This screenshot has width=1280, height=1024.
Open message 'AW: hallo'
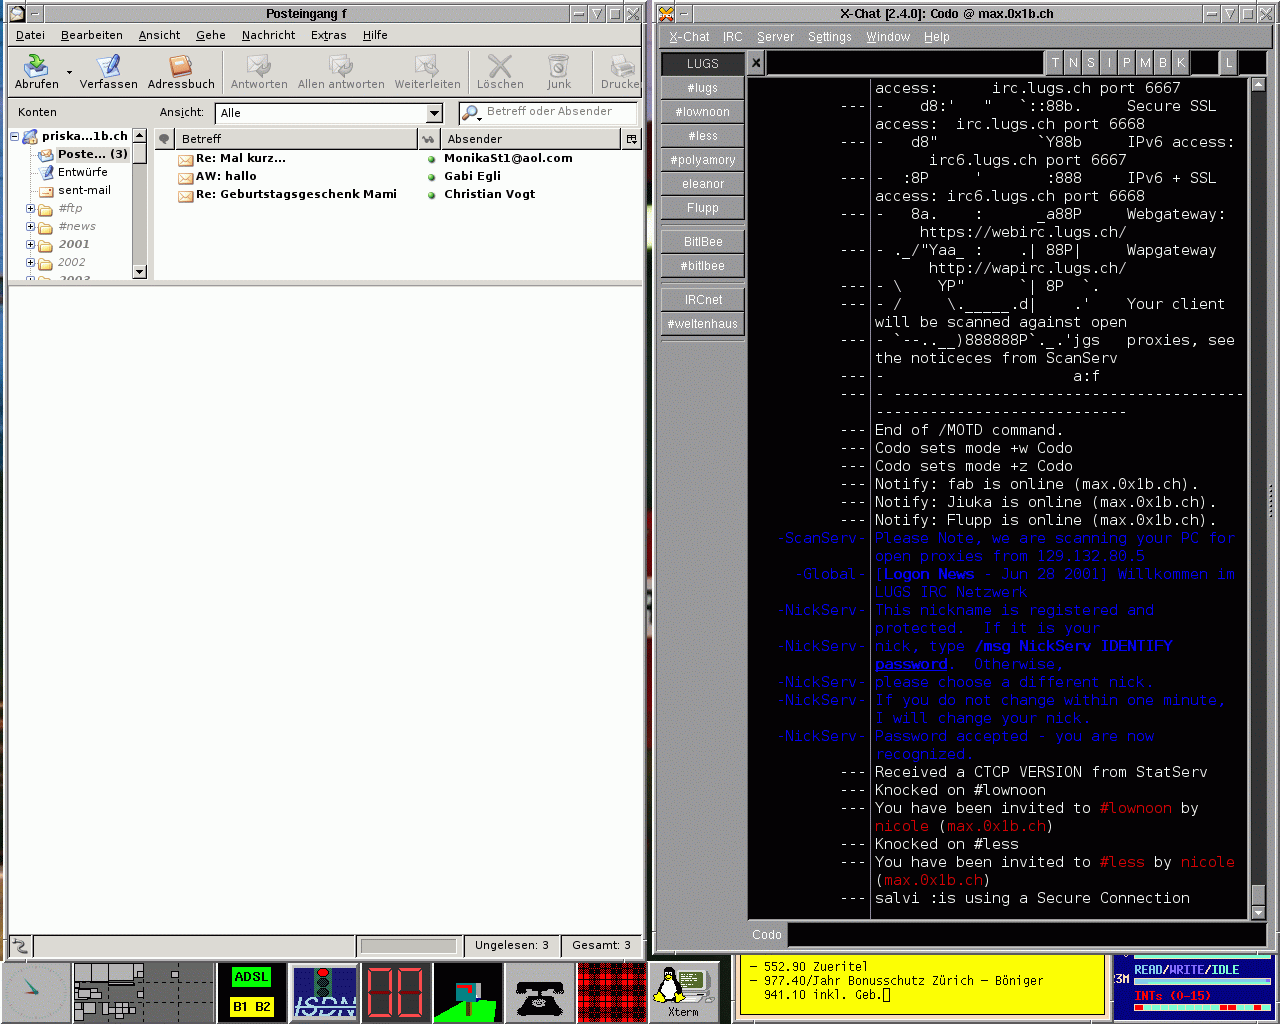click(x=226, y=176)
